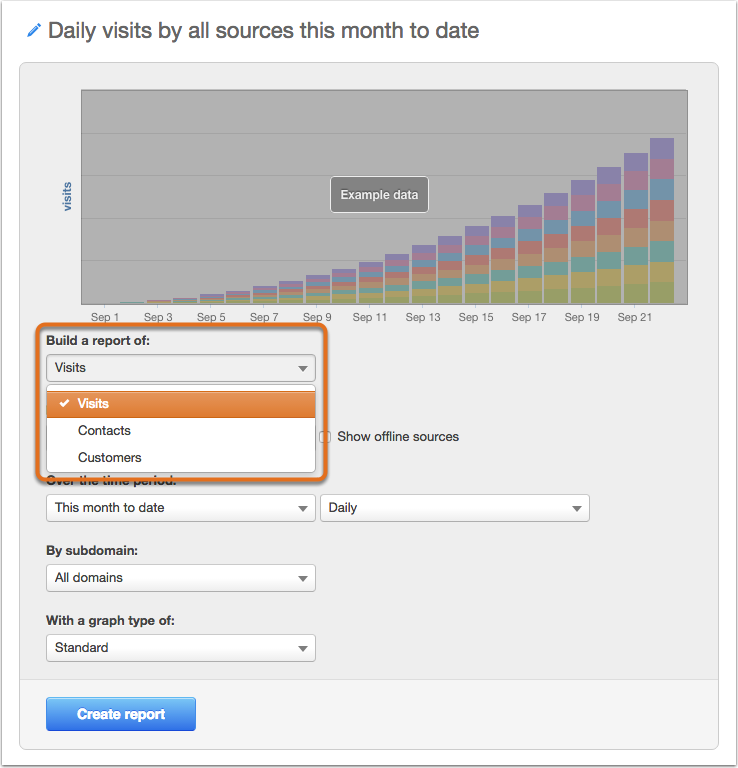
Task: Click the report title text to edit
Action: 263,30
